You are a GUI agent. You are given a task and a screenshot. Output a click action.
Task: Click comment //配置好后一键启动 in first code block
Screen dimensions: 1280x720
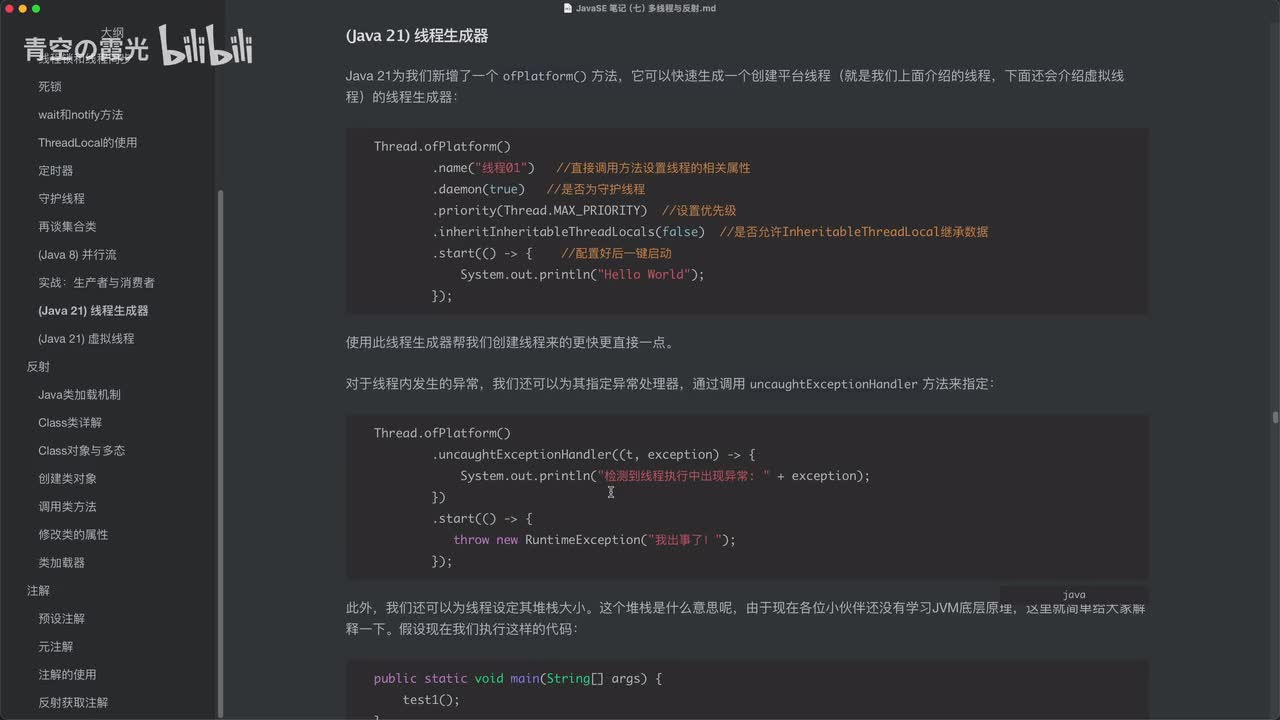[x=616, y=254]
